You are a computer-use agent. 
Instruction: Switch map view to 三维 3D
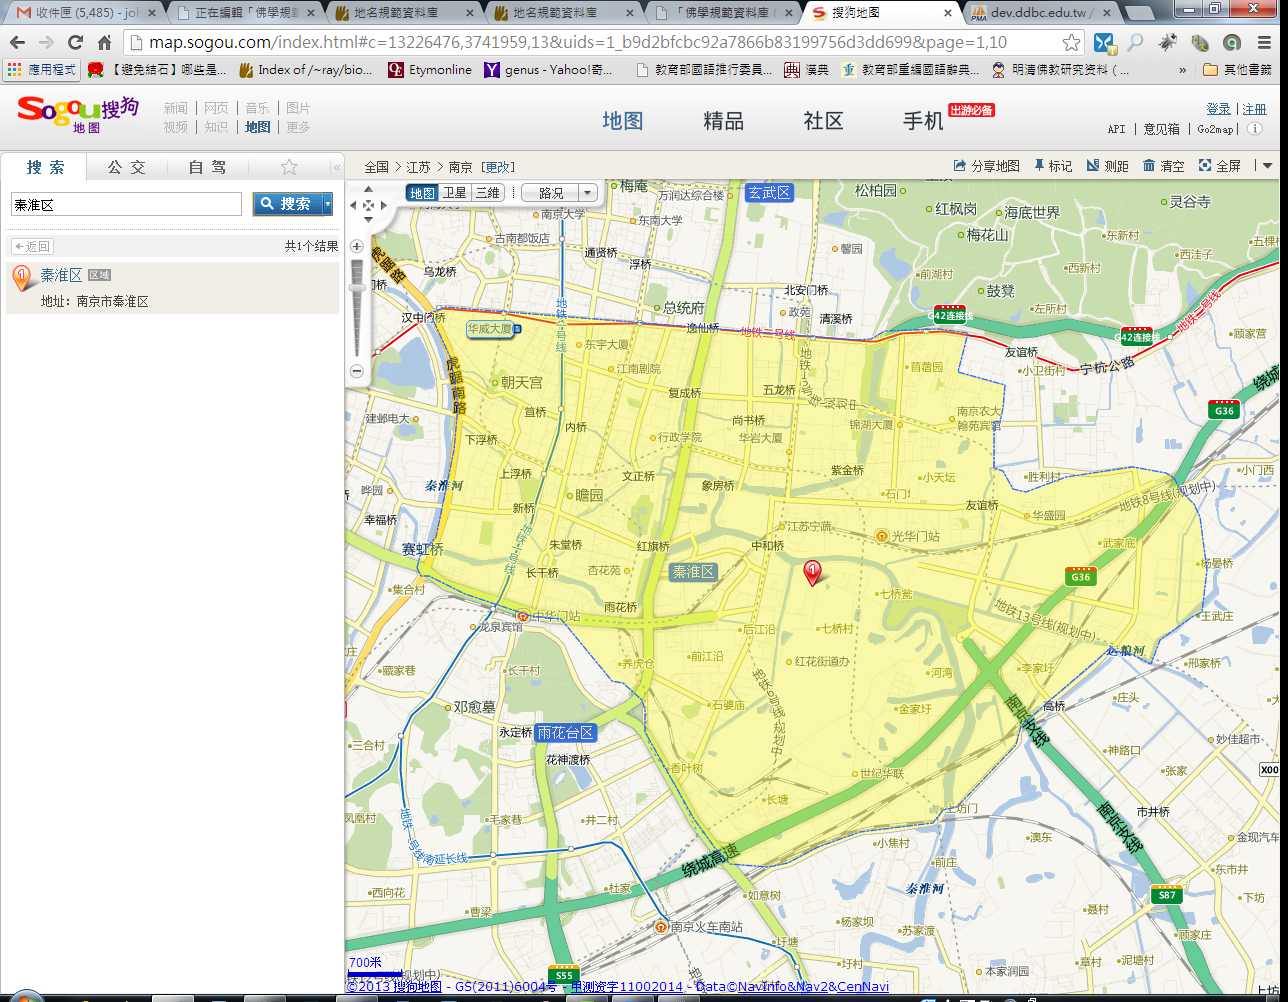[487, 193]
